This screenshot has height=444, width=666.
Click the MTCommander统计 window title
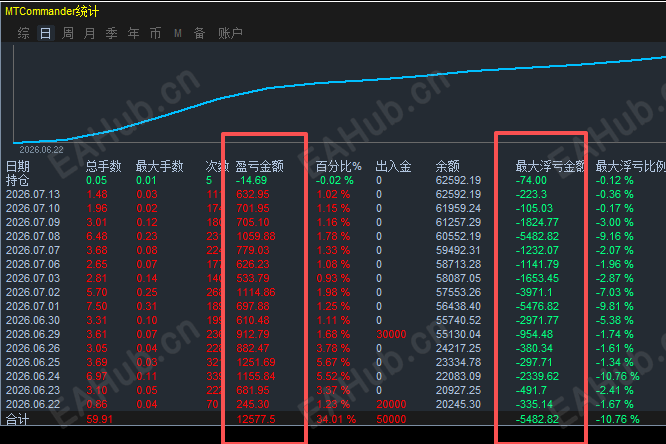coord(52,11)
